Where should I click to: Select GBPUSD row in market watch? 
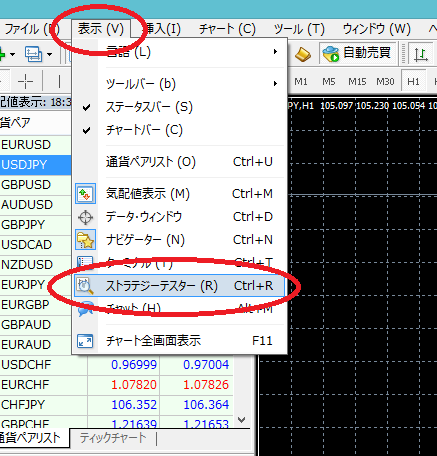pos(35,185)
